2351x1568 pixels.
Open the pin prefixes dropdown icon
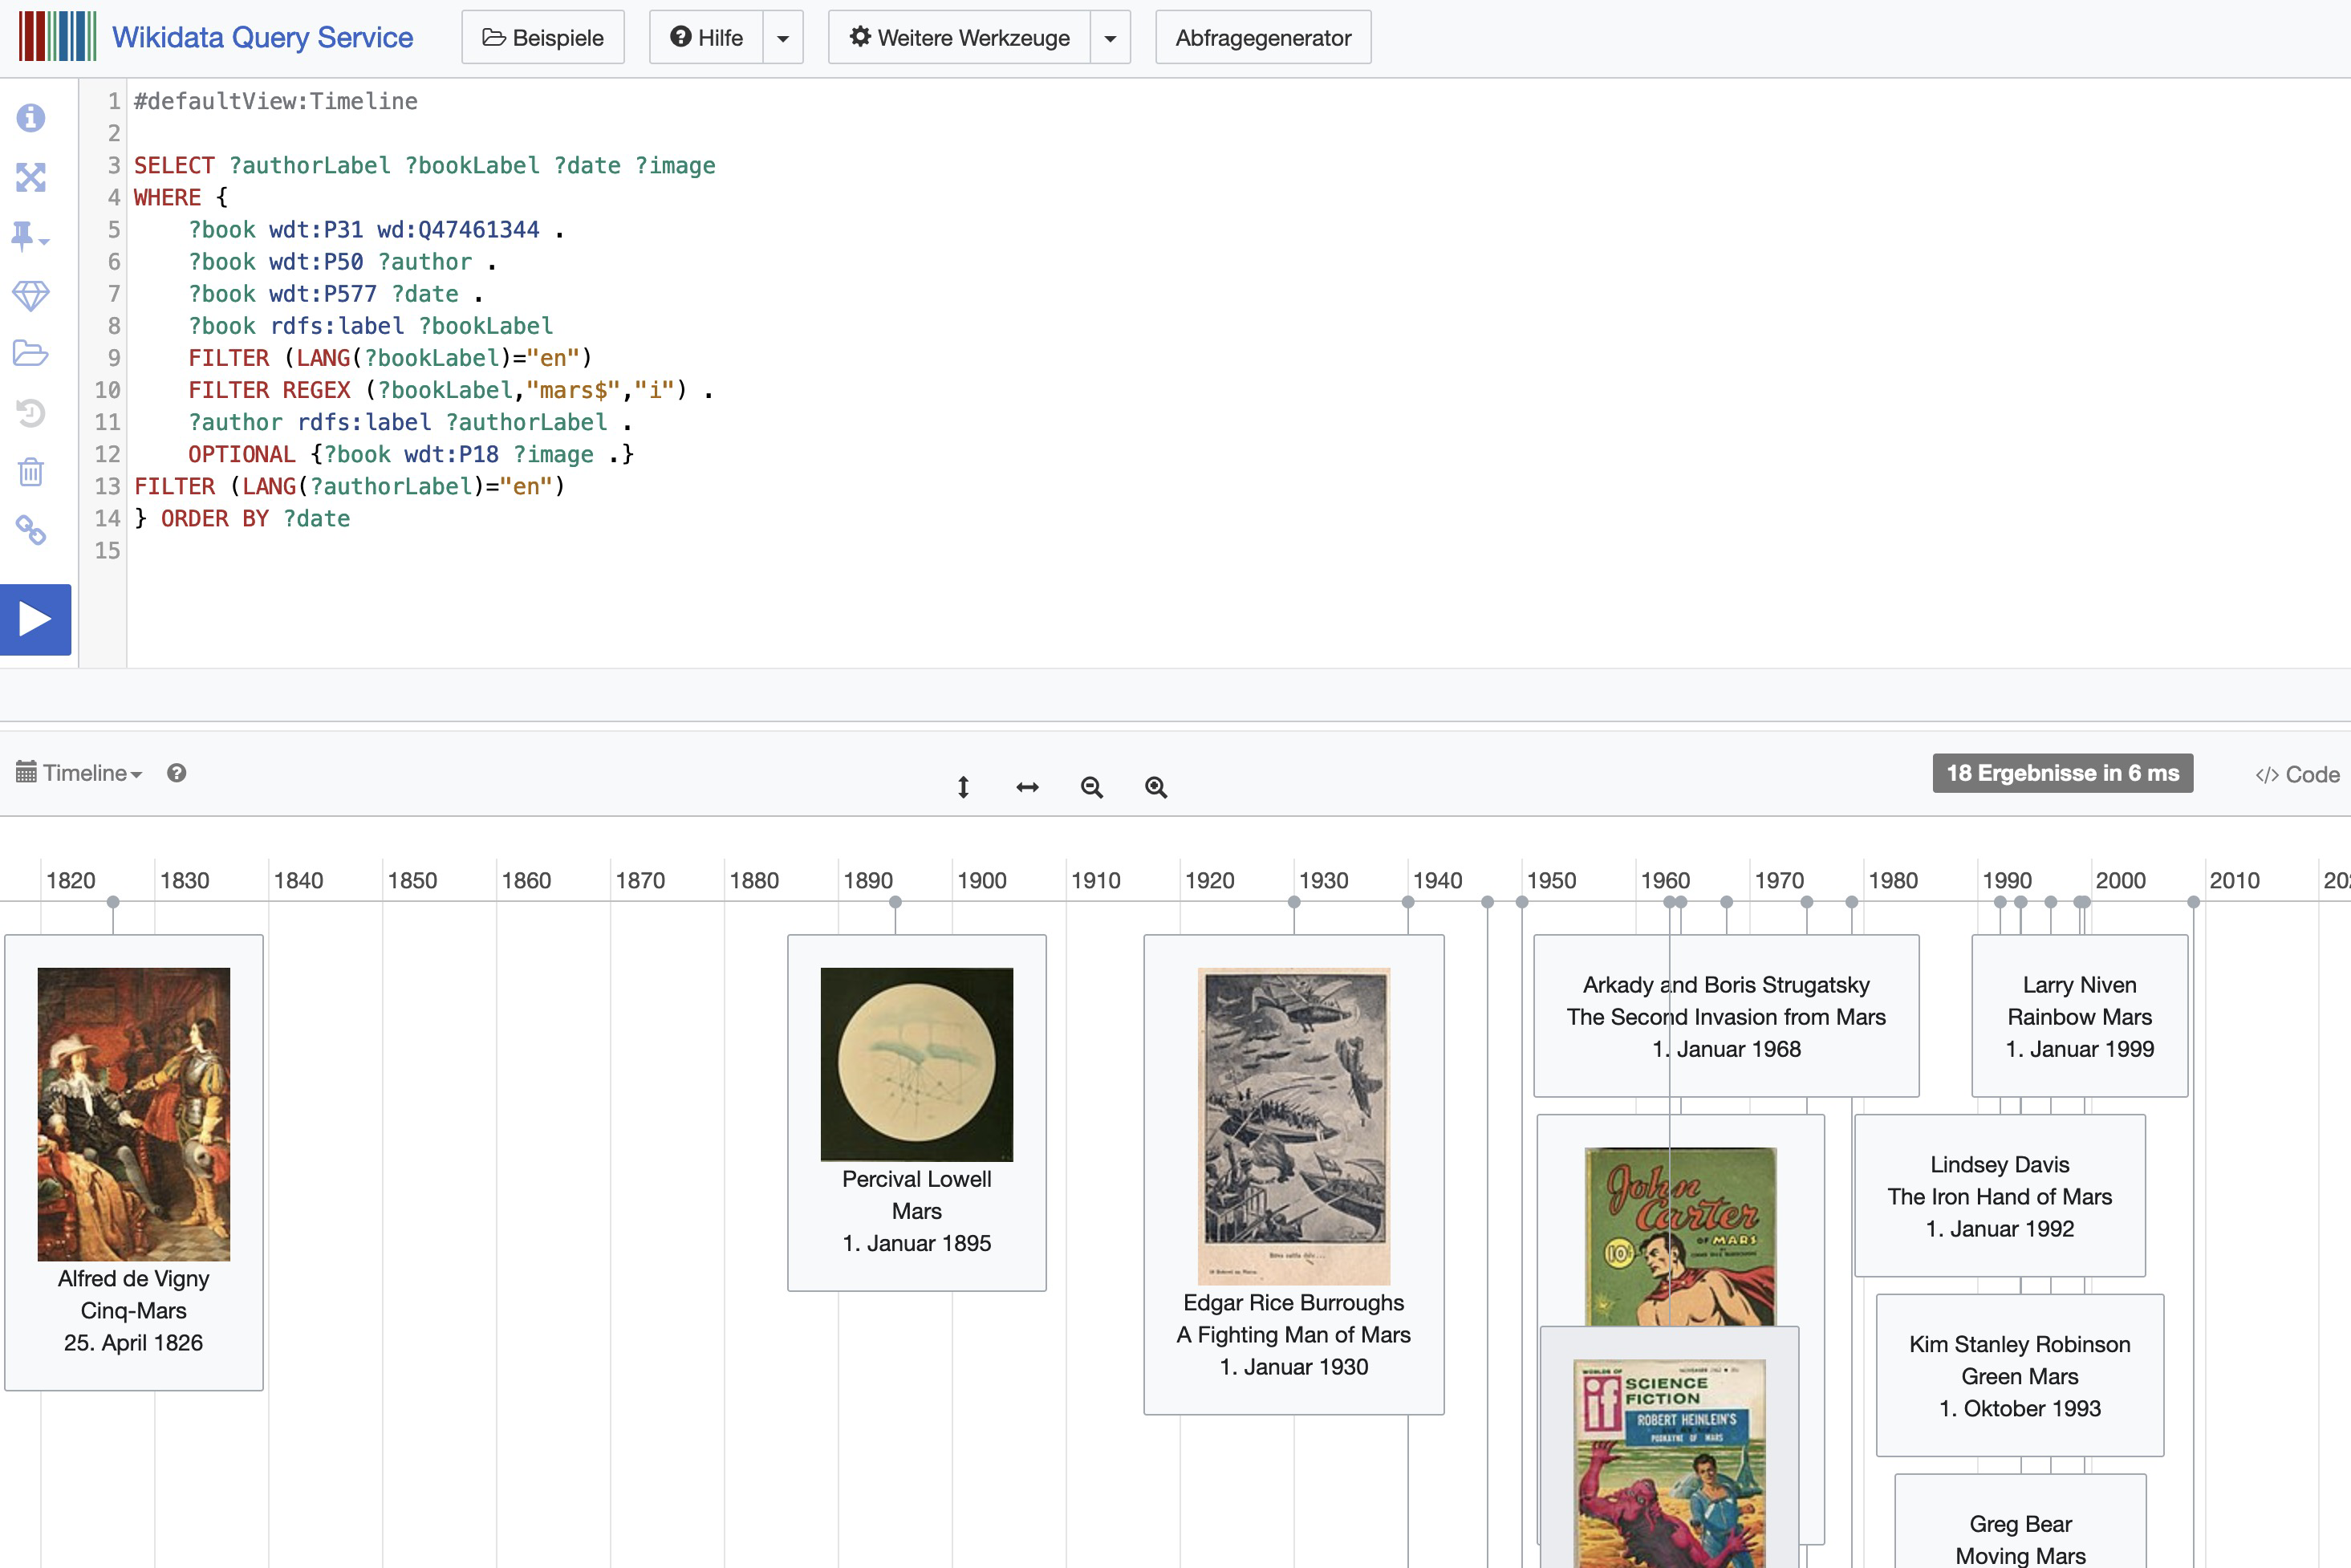[x=29, y=236]
